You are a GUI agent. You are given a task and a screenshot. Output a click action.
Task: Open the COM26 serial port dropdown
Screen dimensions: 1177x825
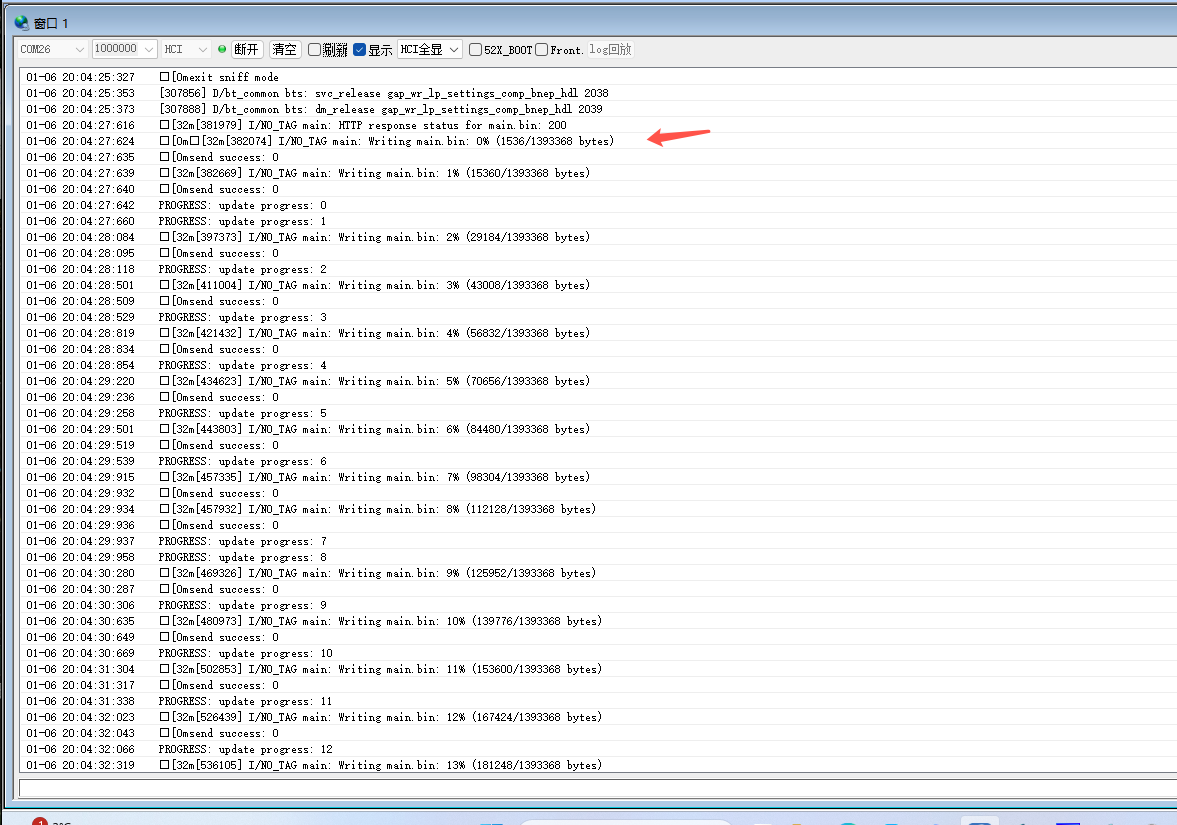pyautogui.click(x=53, y=49)
